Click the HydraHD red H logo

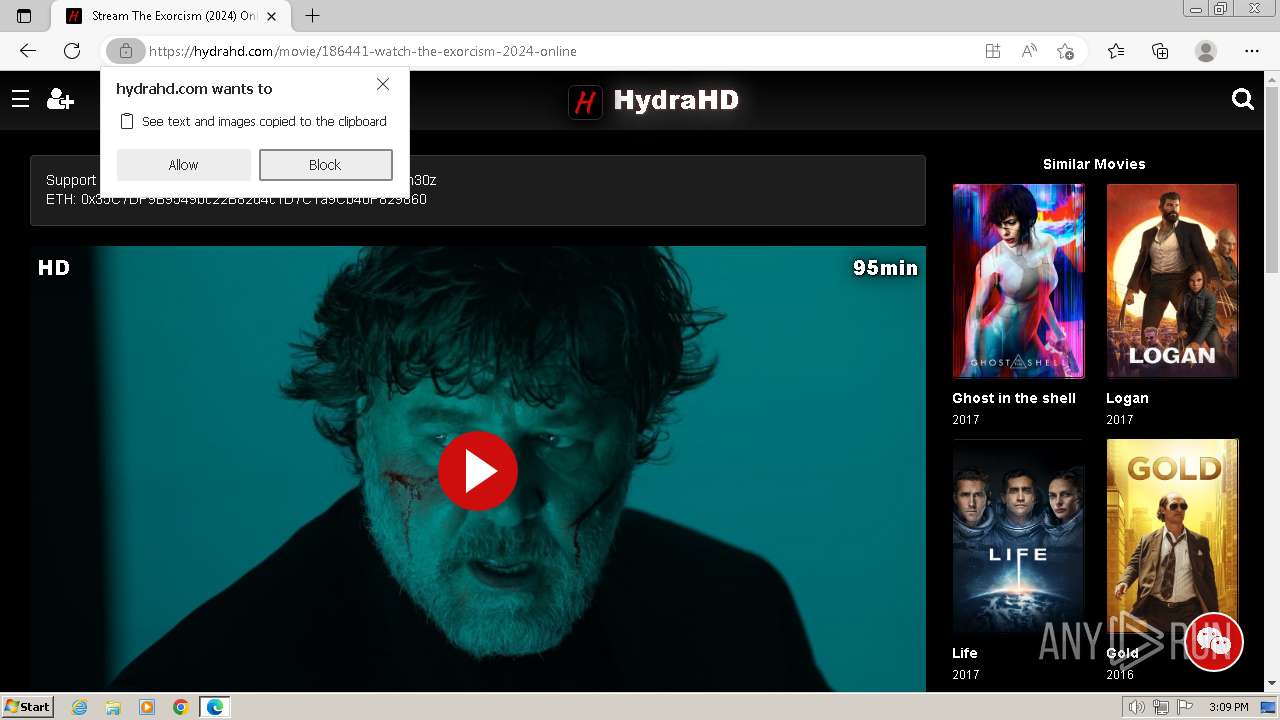586,101
